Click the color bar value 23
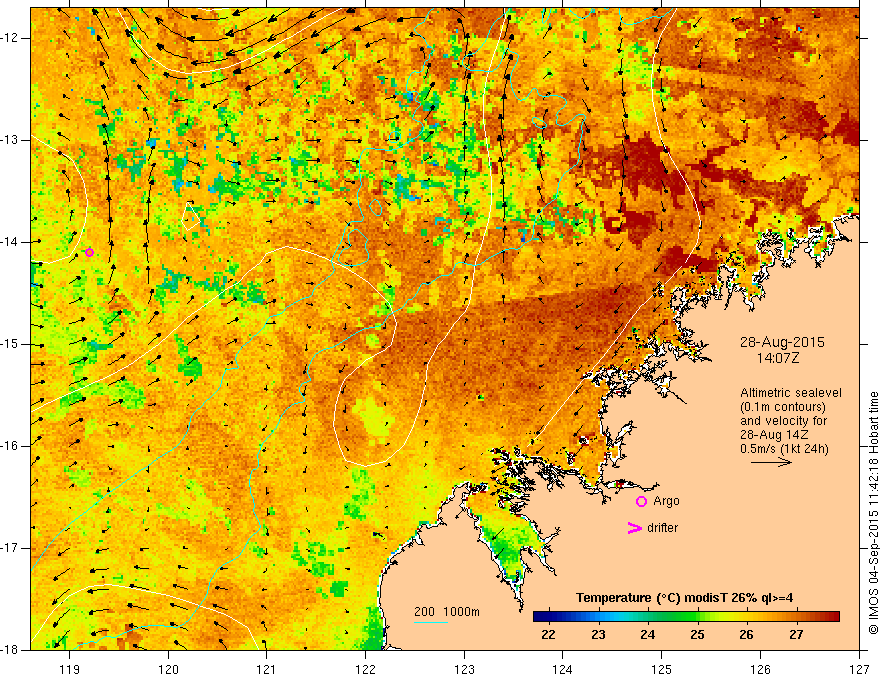The width and height of the screenshot is (880, 680). click(x=598, y=635)
